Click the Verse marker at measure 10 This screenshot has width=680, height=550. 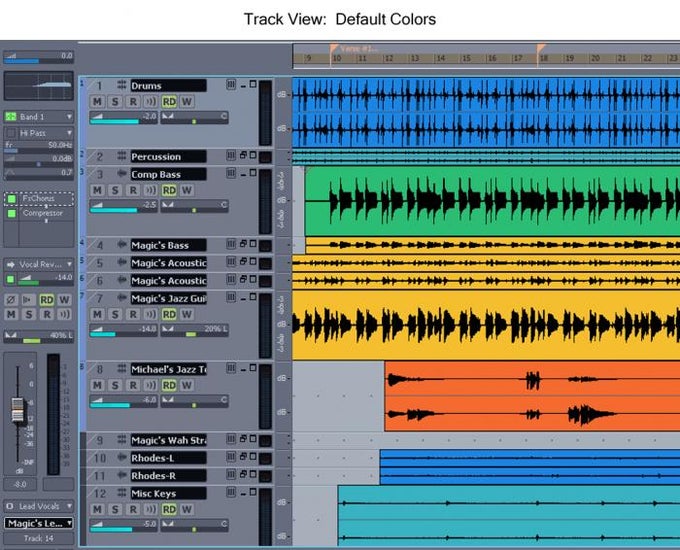click(333, 47)
